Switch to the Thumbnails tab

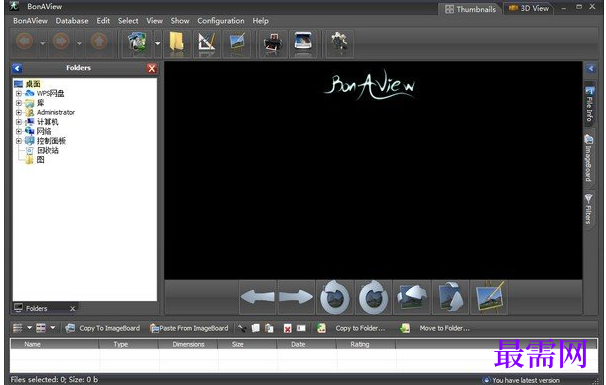click(x=470, y=9)
